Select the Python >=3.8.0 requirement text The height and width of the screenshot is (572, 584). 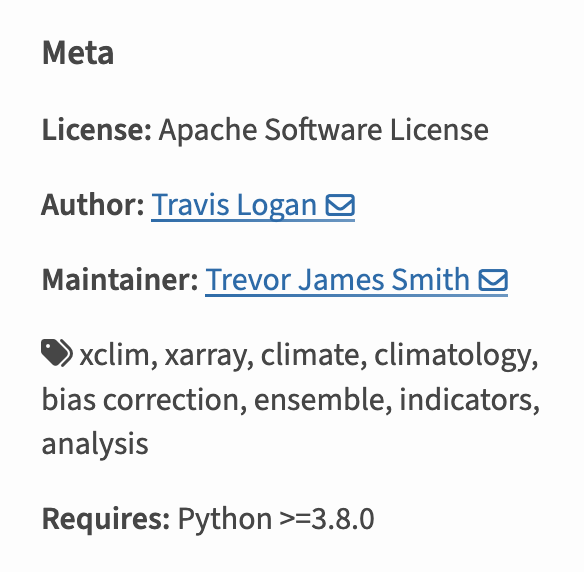276,519
